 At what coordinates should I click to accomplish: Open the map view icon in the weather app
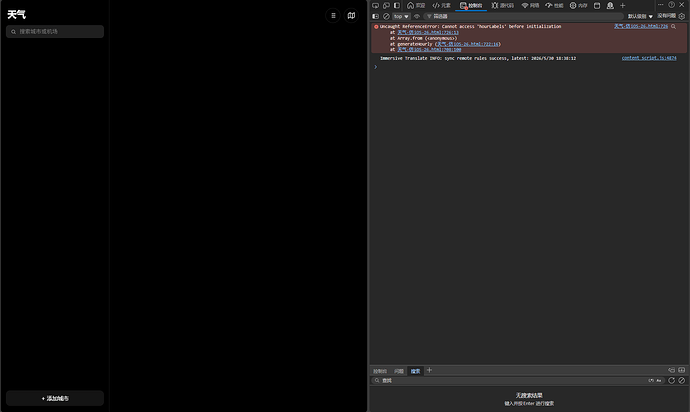point(351,15)
